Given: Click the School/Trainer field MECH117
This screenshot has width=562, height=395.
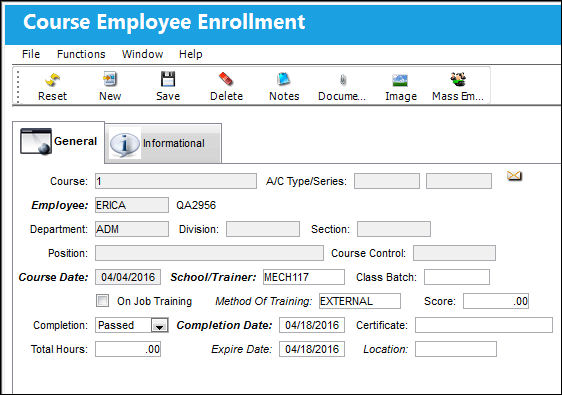Looking at the screenshot, I should click(304, 277).
